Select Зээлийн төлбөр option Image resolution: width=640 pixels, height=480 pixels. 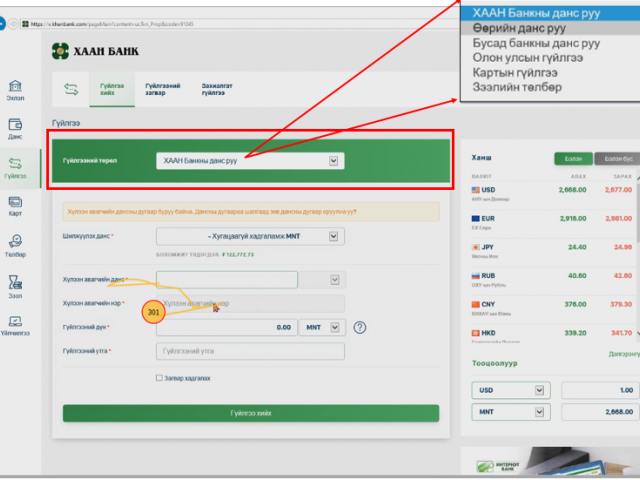tap(550, 87)
